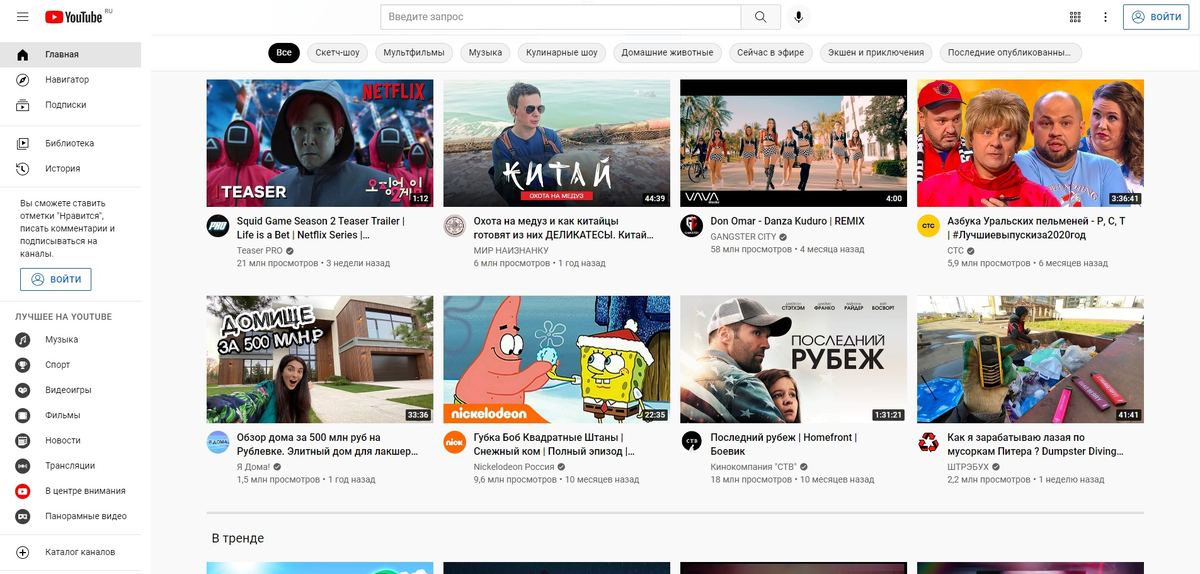
Task: Go to Teaser PRO channel name
Action: [259, 250]
